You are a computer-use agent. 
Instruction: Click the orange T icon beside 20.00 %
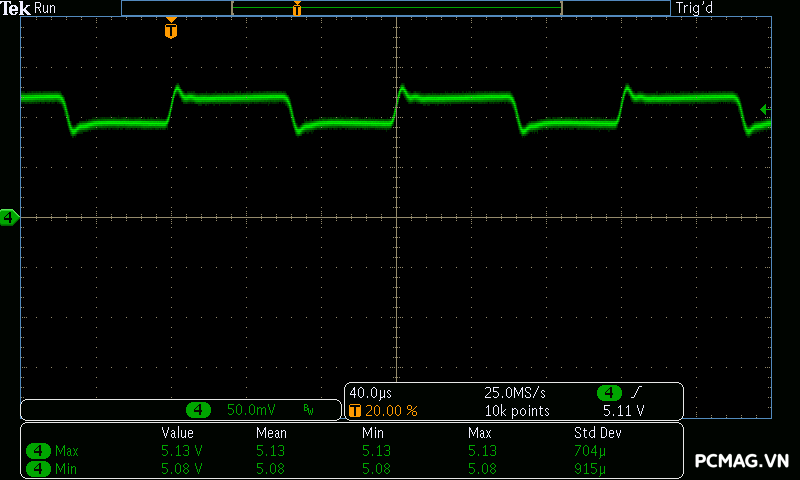[354, 410]
